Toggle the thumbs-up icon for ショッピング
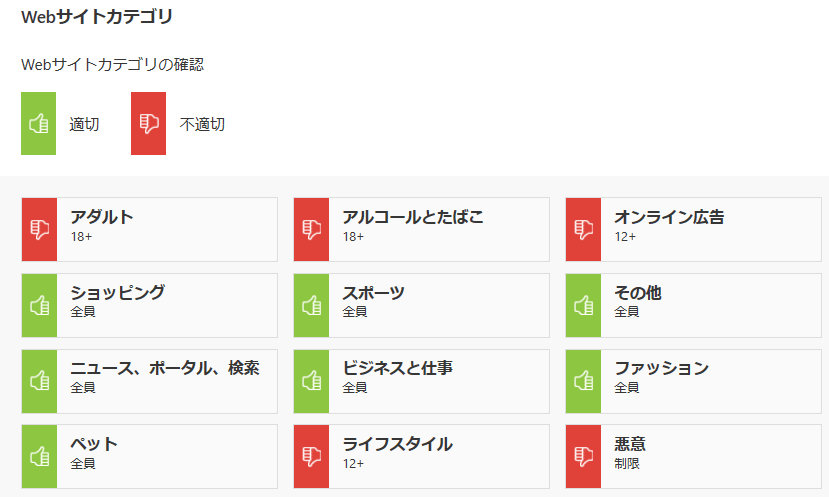829x497 pixels. click(x=39, y=305)
